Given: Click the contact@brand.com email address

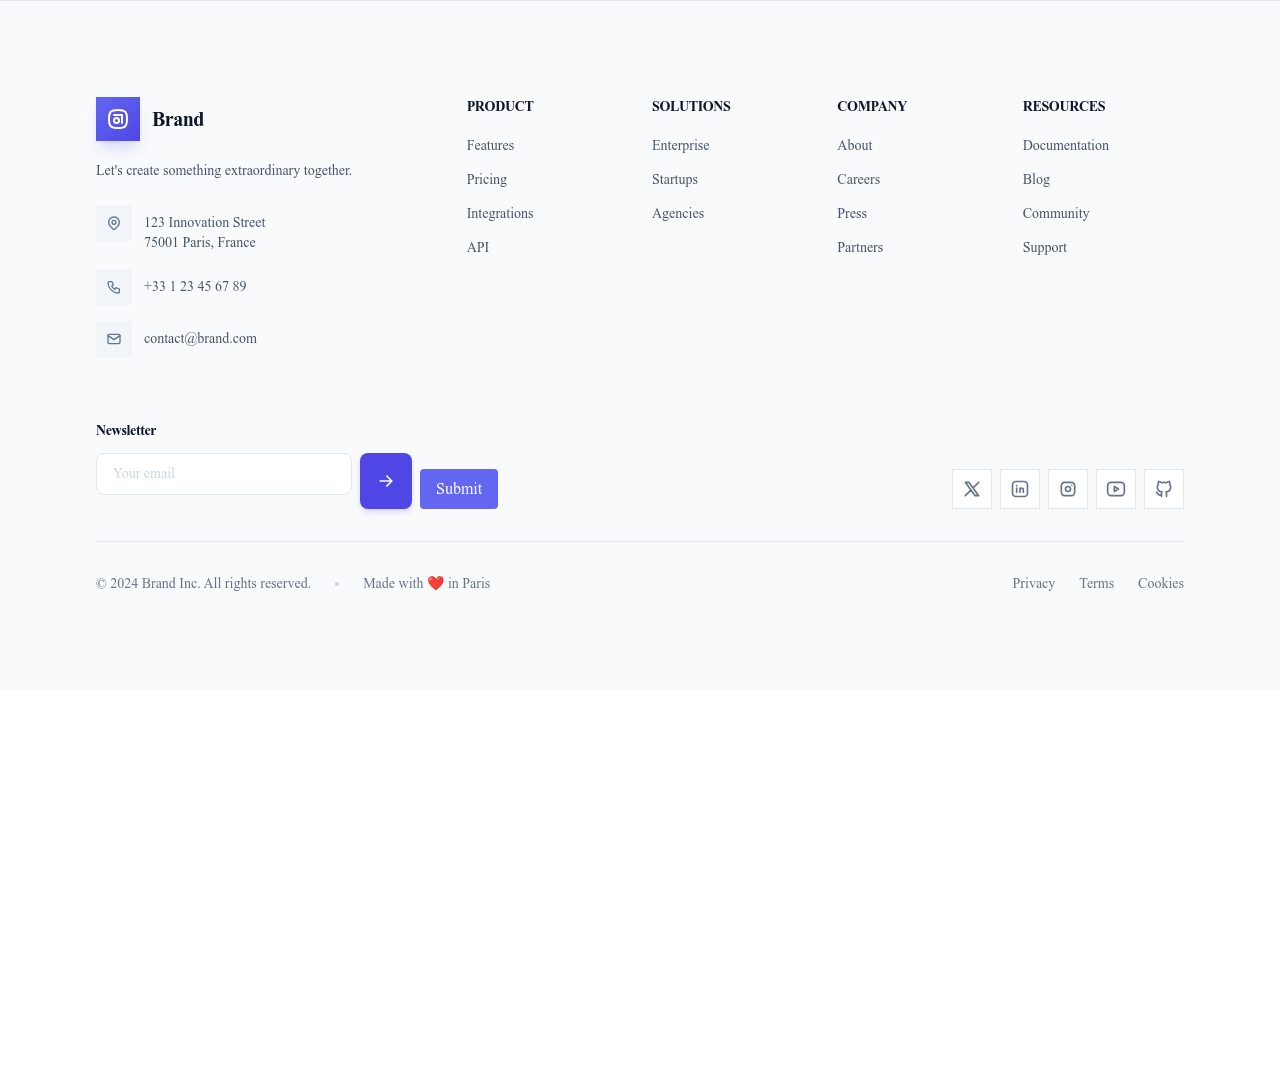Looking at the screenshot, I should pos(200,338).
